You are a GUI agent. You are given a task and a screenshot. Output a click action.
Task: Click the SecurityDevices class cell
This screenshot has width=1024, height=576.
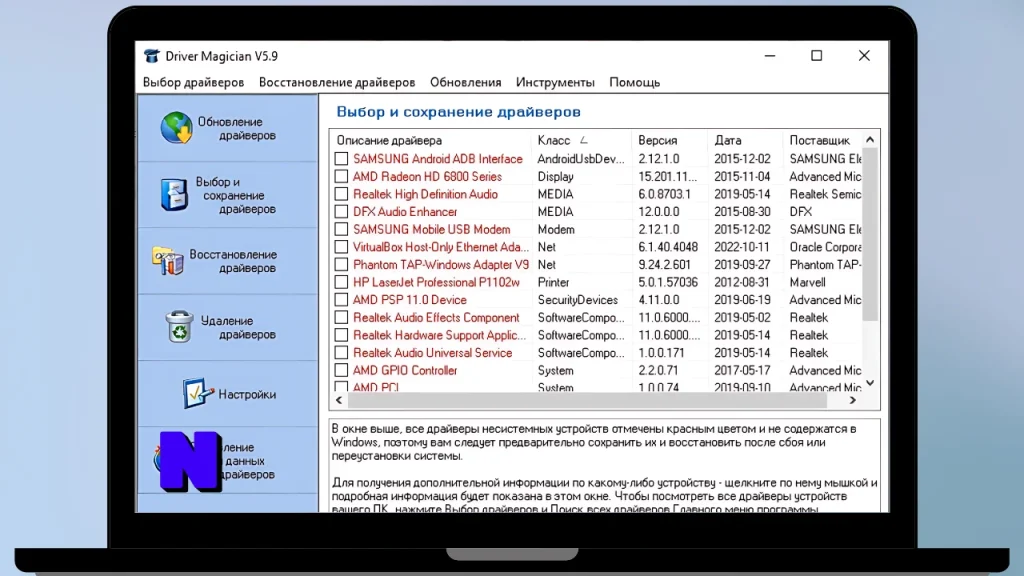577,300
